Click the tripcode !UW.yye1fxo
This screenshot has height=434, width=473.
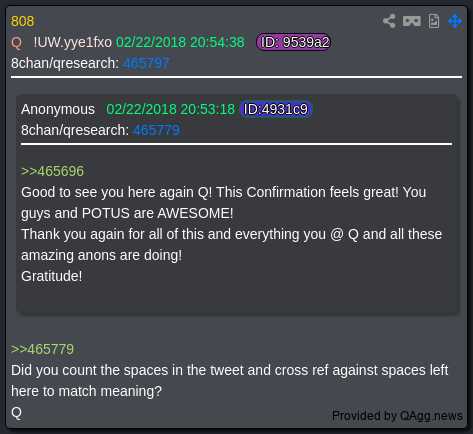point(73,42)
